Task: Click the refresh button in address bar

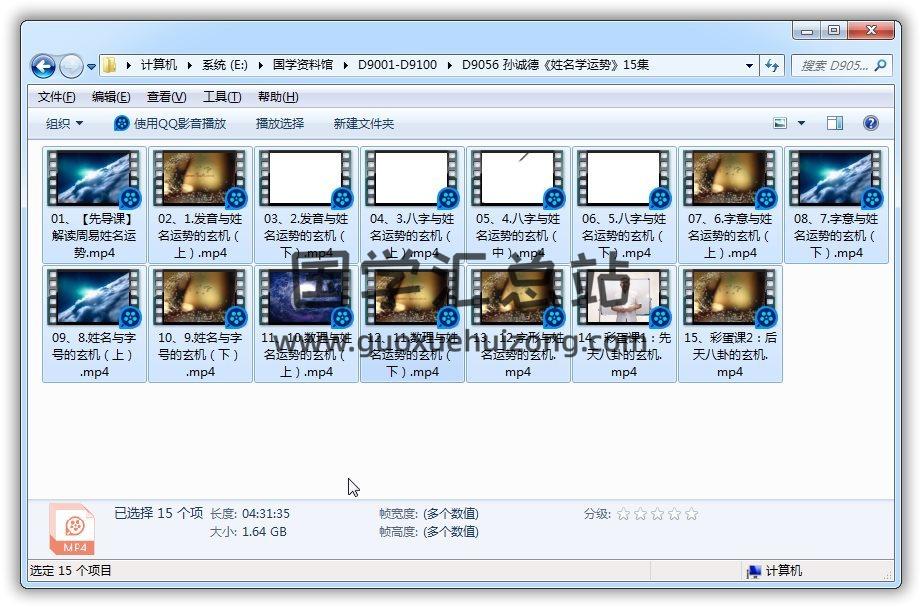Action: click(x=771, y=65)
